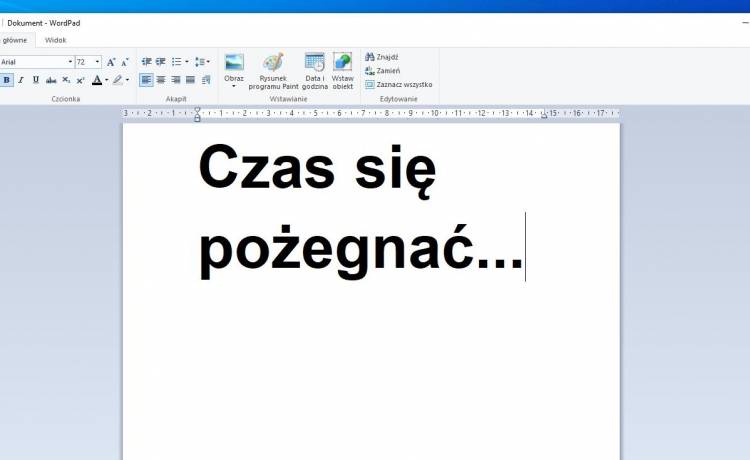Open paragraph settings dialog icon
Screen dimensions: 750x460
(206, 80)
